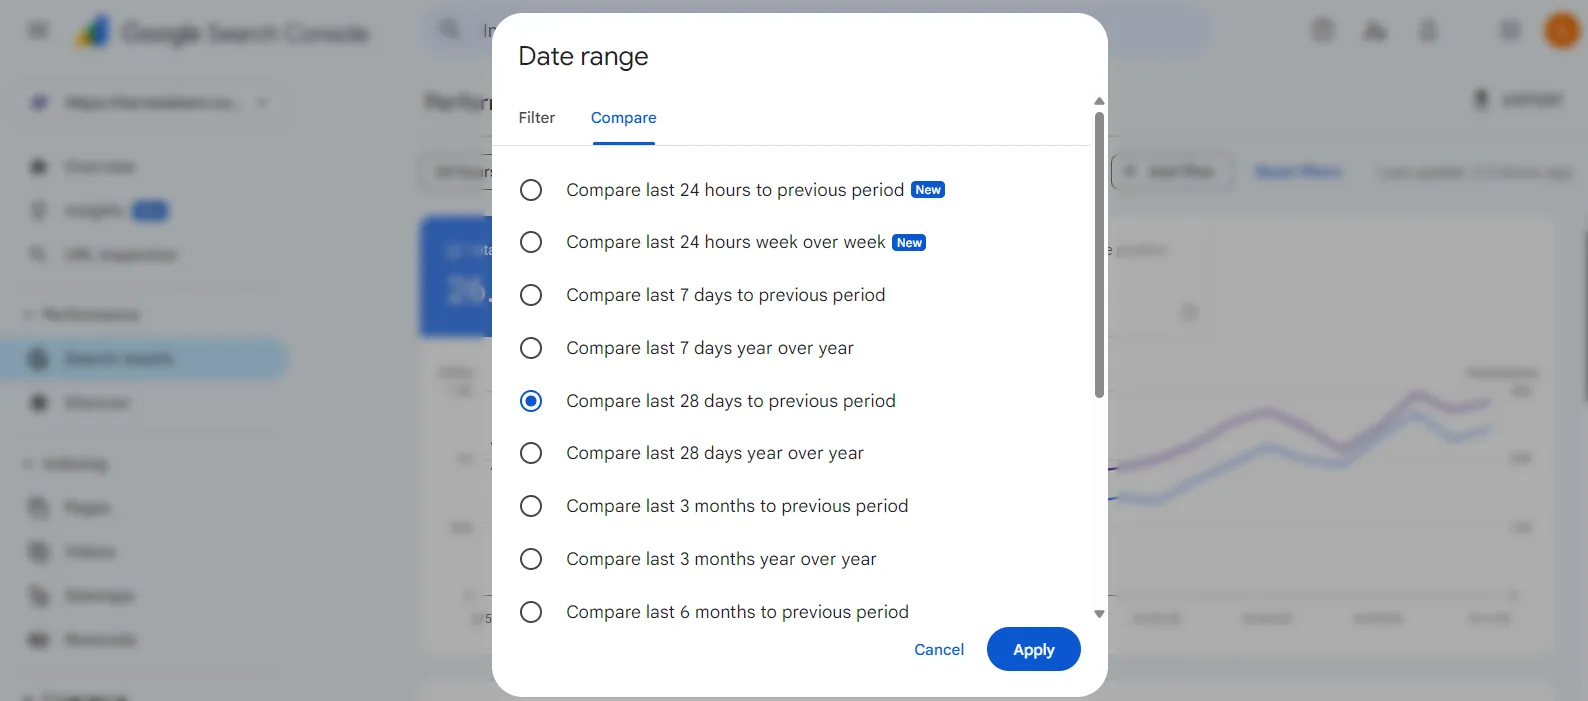Choose Compare last 7 days year over year
Viewport: 1588px width, 701px height.
pos(531,348)
